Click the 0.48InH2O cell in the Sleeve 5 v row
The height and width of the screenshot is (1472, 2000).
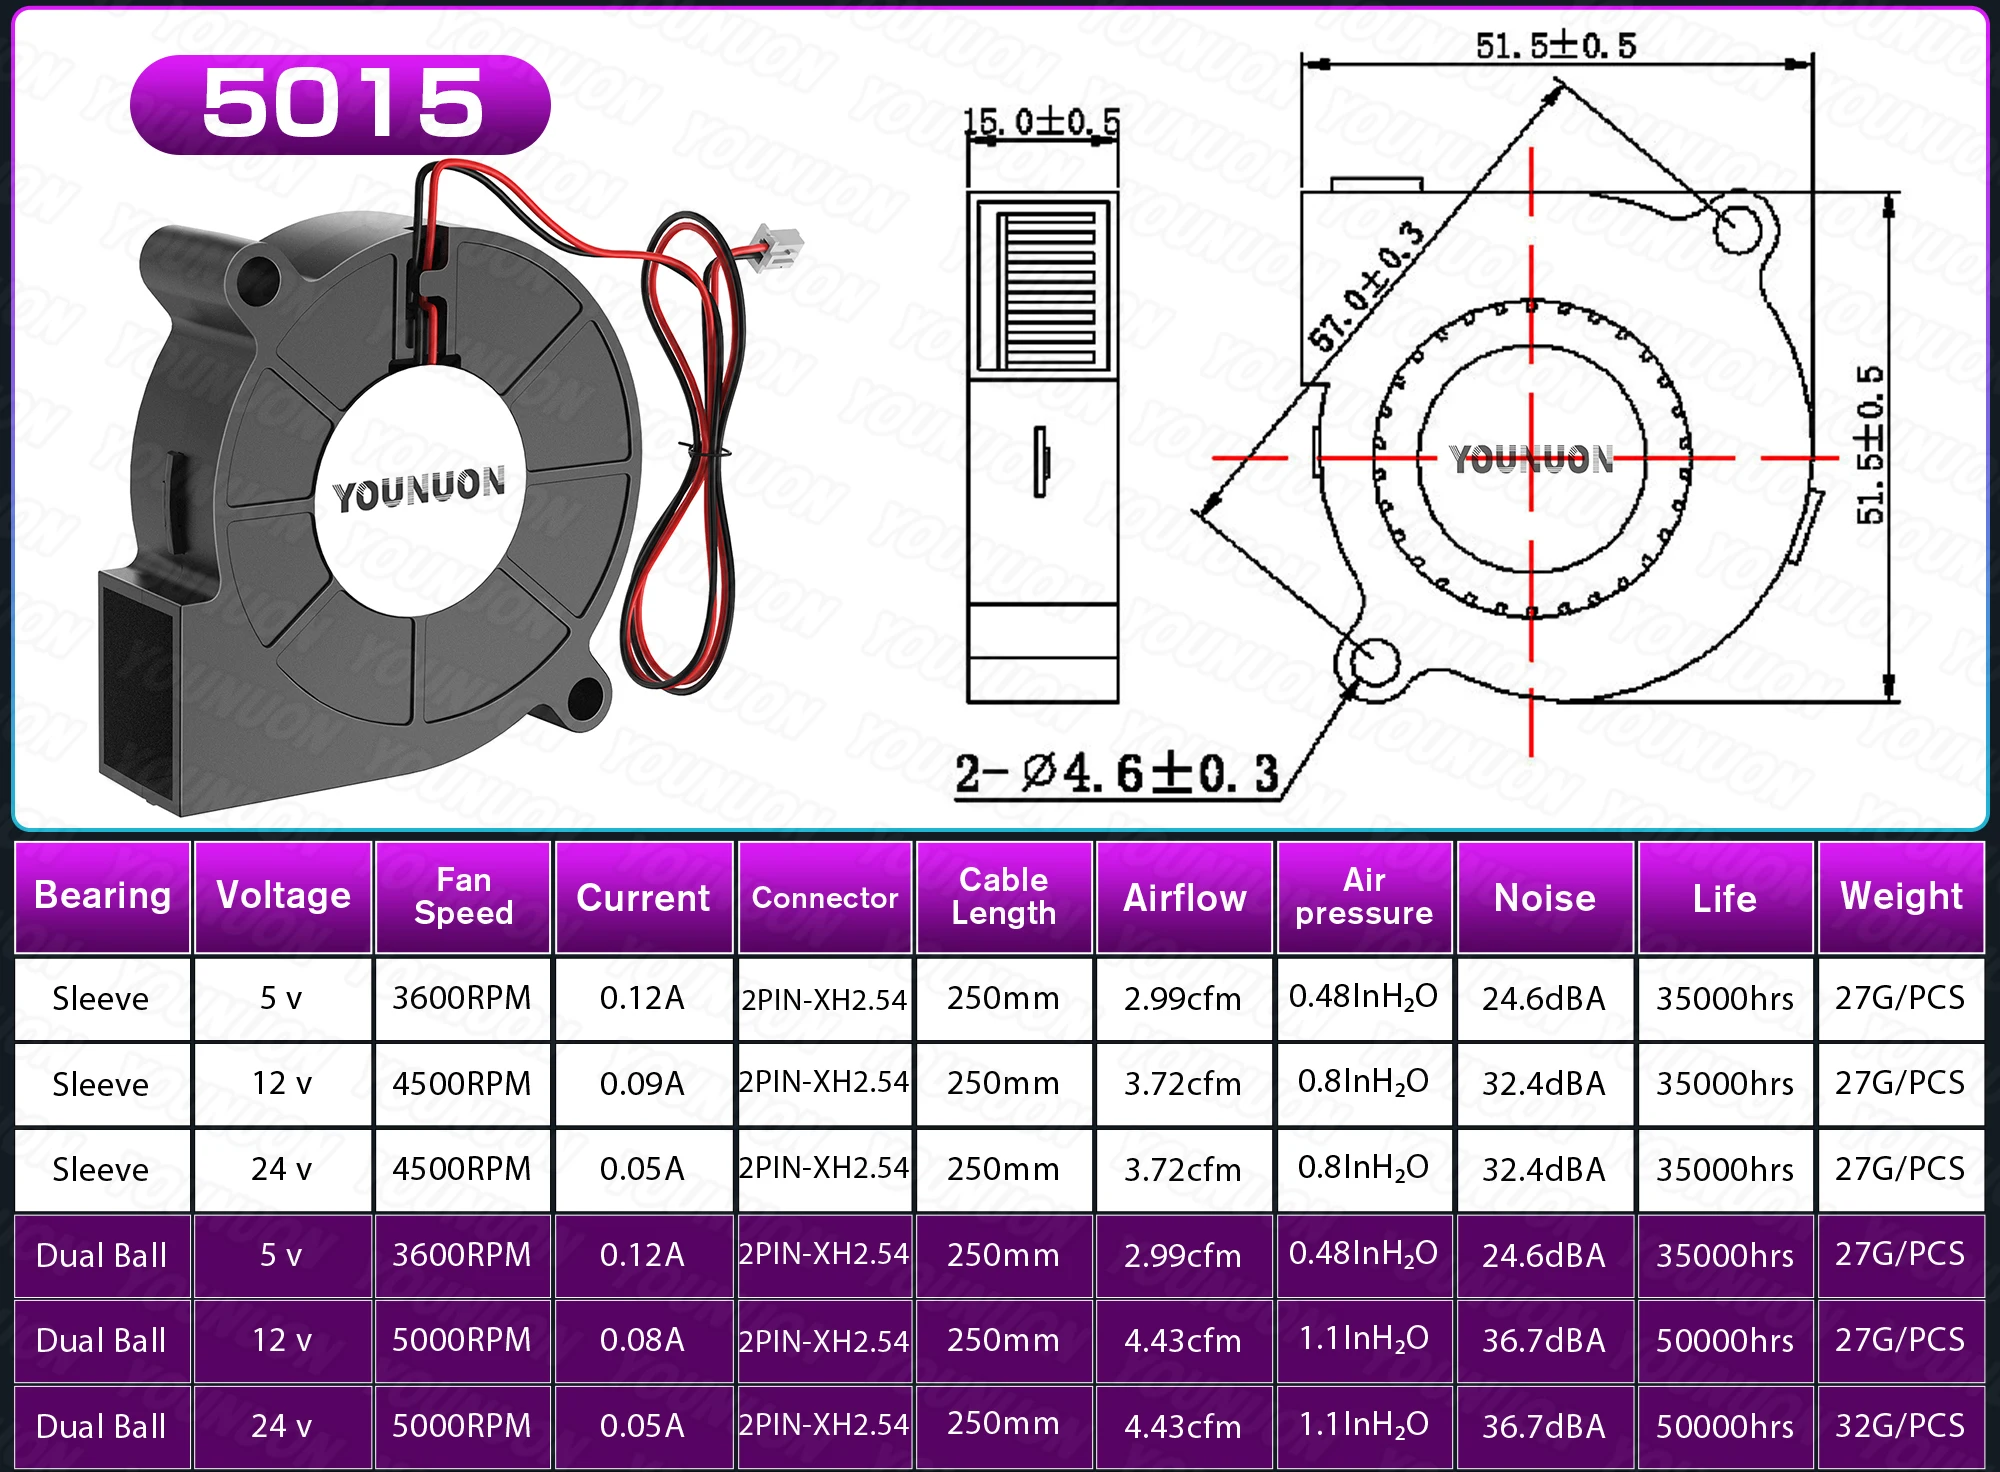[1362, 997]
